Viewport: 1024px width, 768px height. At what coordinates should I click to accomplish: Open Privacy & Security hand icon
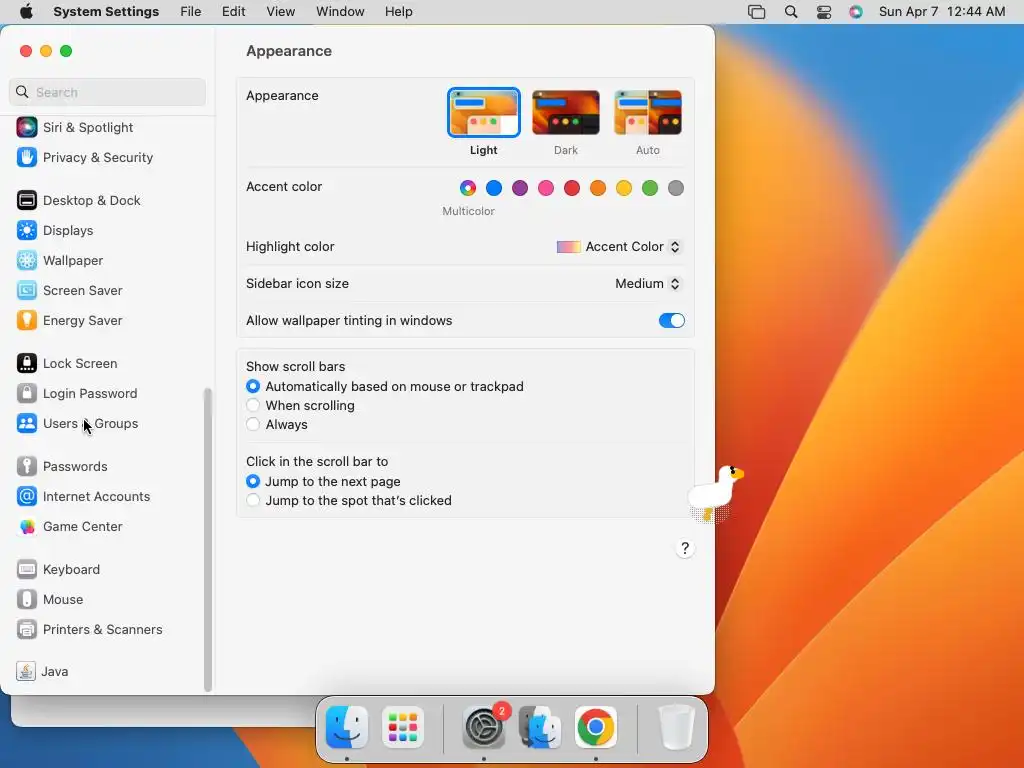click(27, 157)
